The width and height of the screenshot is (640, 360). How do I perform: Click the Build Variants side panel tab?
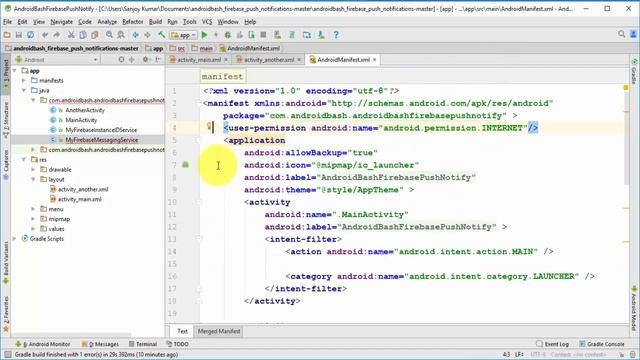point(6,263)
